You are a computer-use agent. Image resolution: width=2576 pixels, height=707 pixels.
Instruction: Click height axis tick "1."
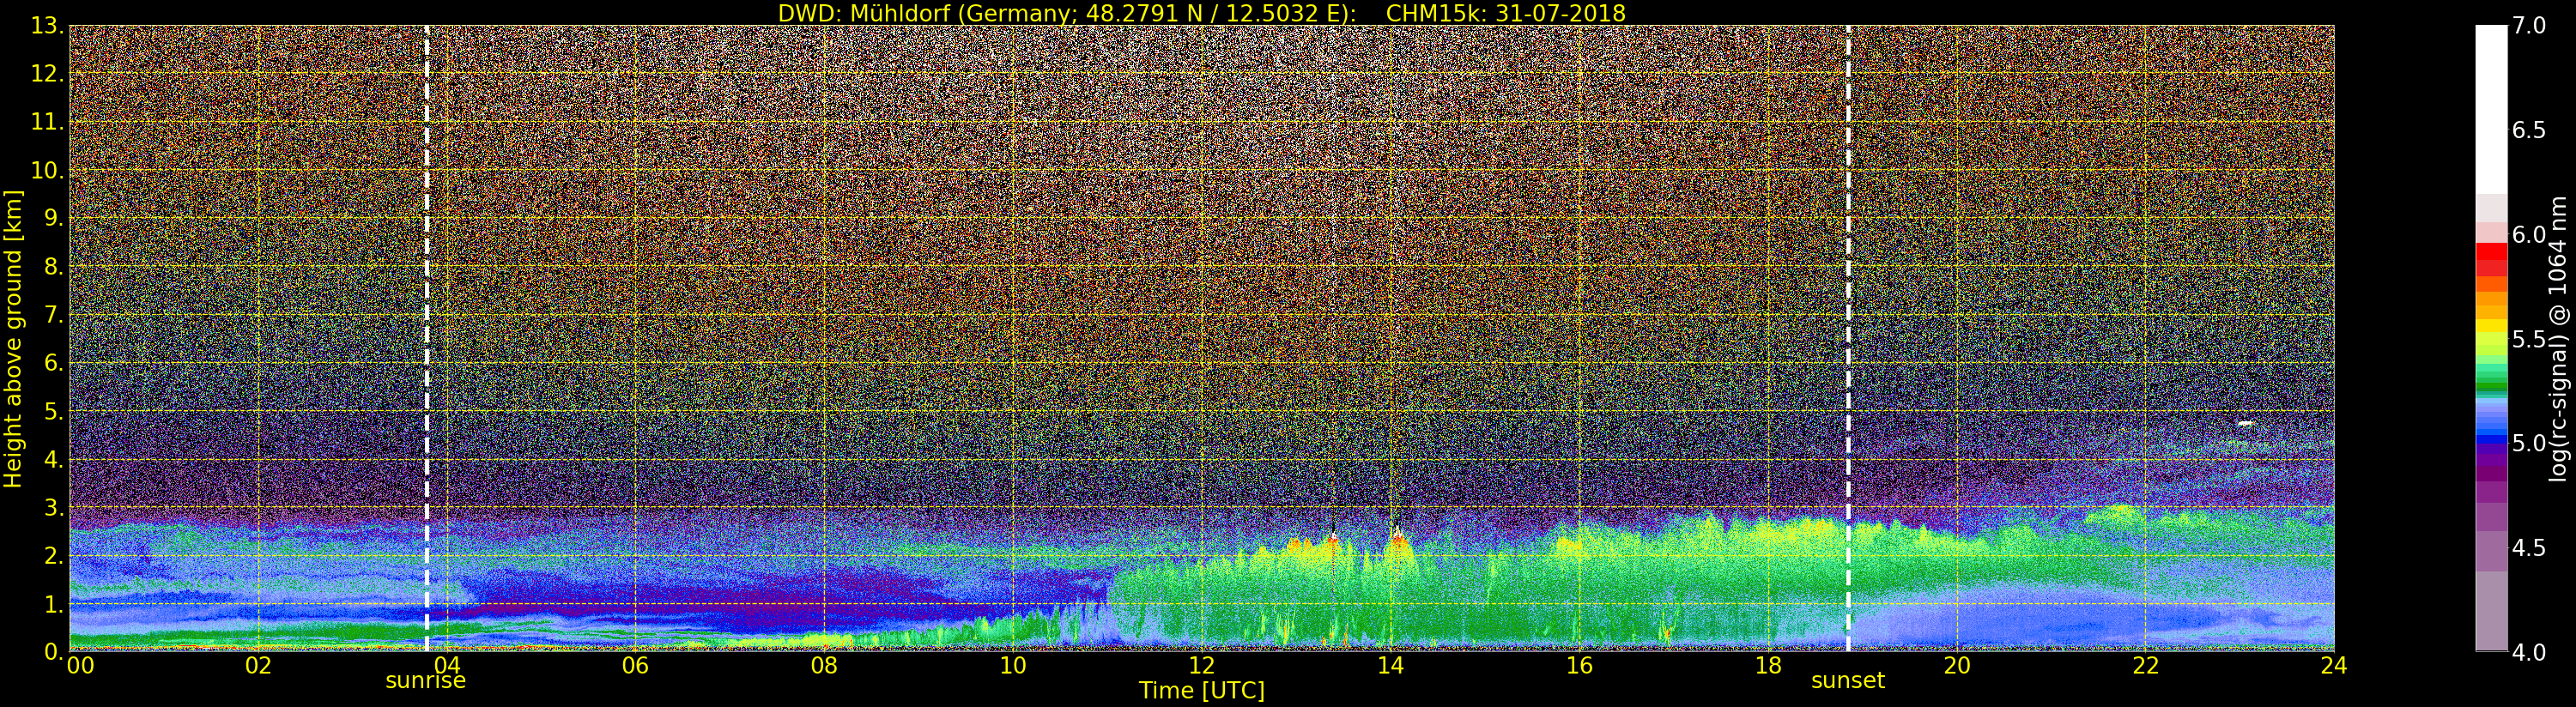click(x=54, y=603)
